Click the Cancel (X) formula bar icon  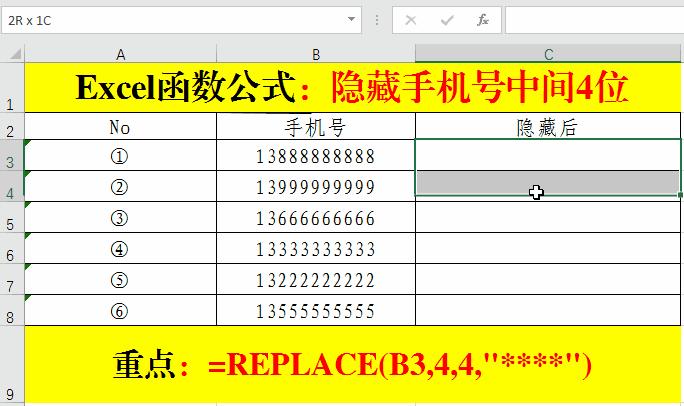[x=410, y=20]
